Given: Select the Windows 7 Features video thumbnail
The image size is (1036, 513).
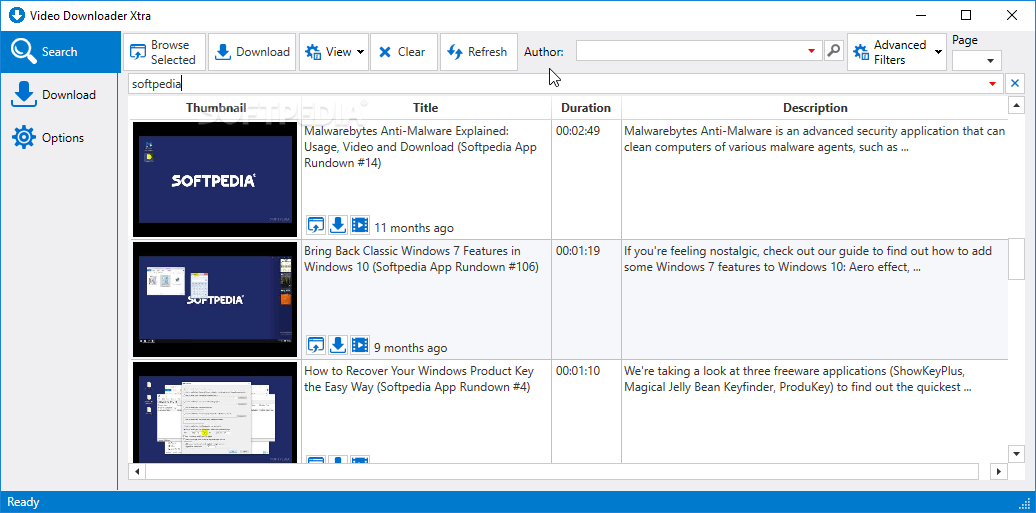Looking at the screenshot, I should pos(215,299).
